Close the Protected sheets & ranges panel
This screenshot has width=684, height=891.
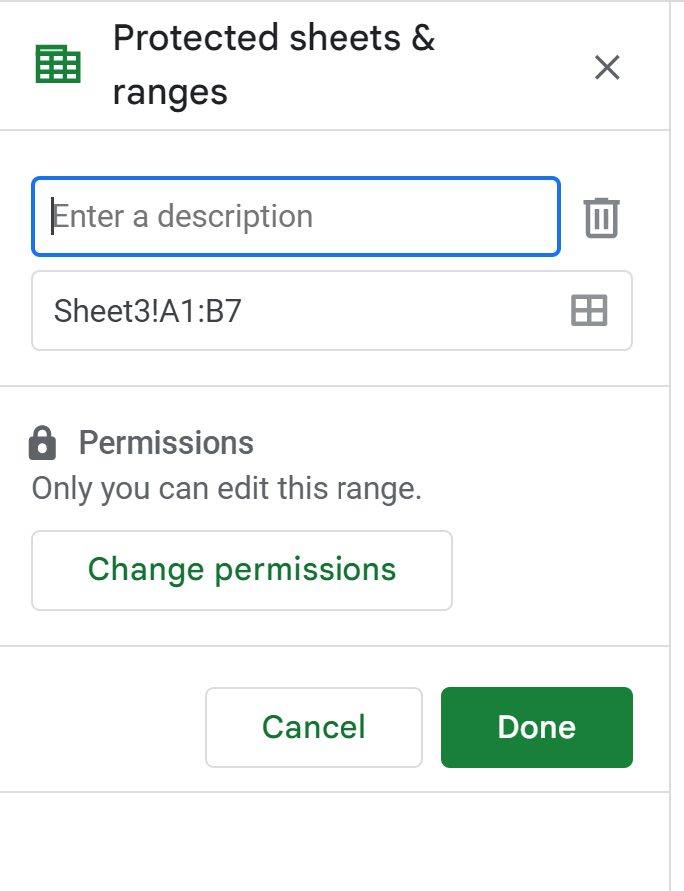pyautogui.click(x=607, y=67)
